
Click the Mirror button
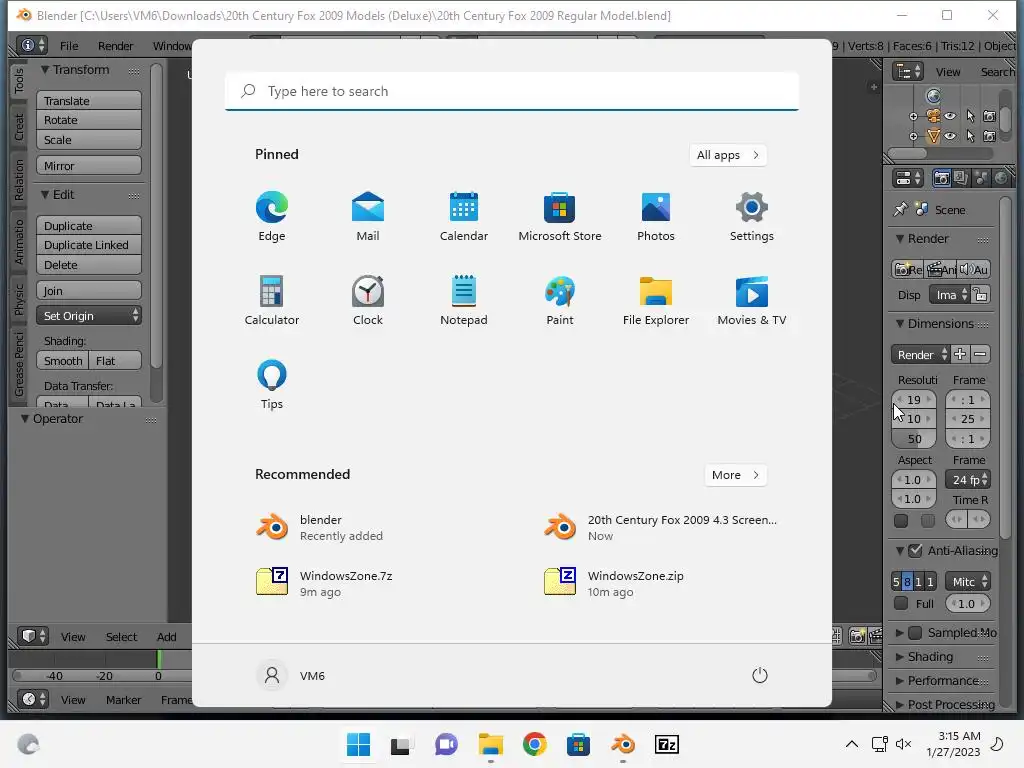coord(89,166)
